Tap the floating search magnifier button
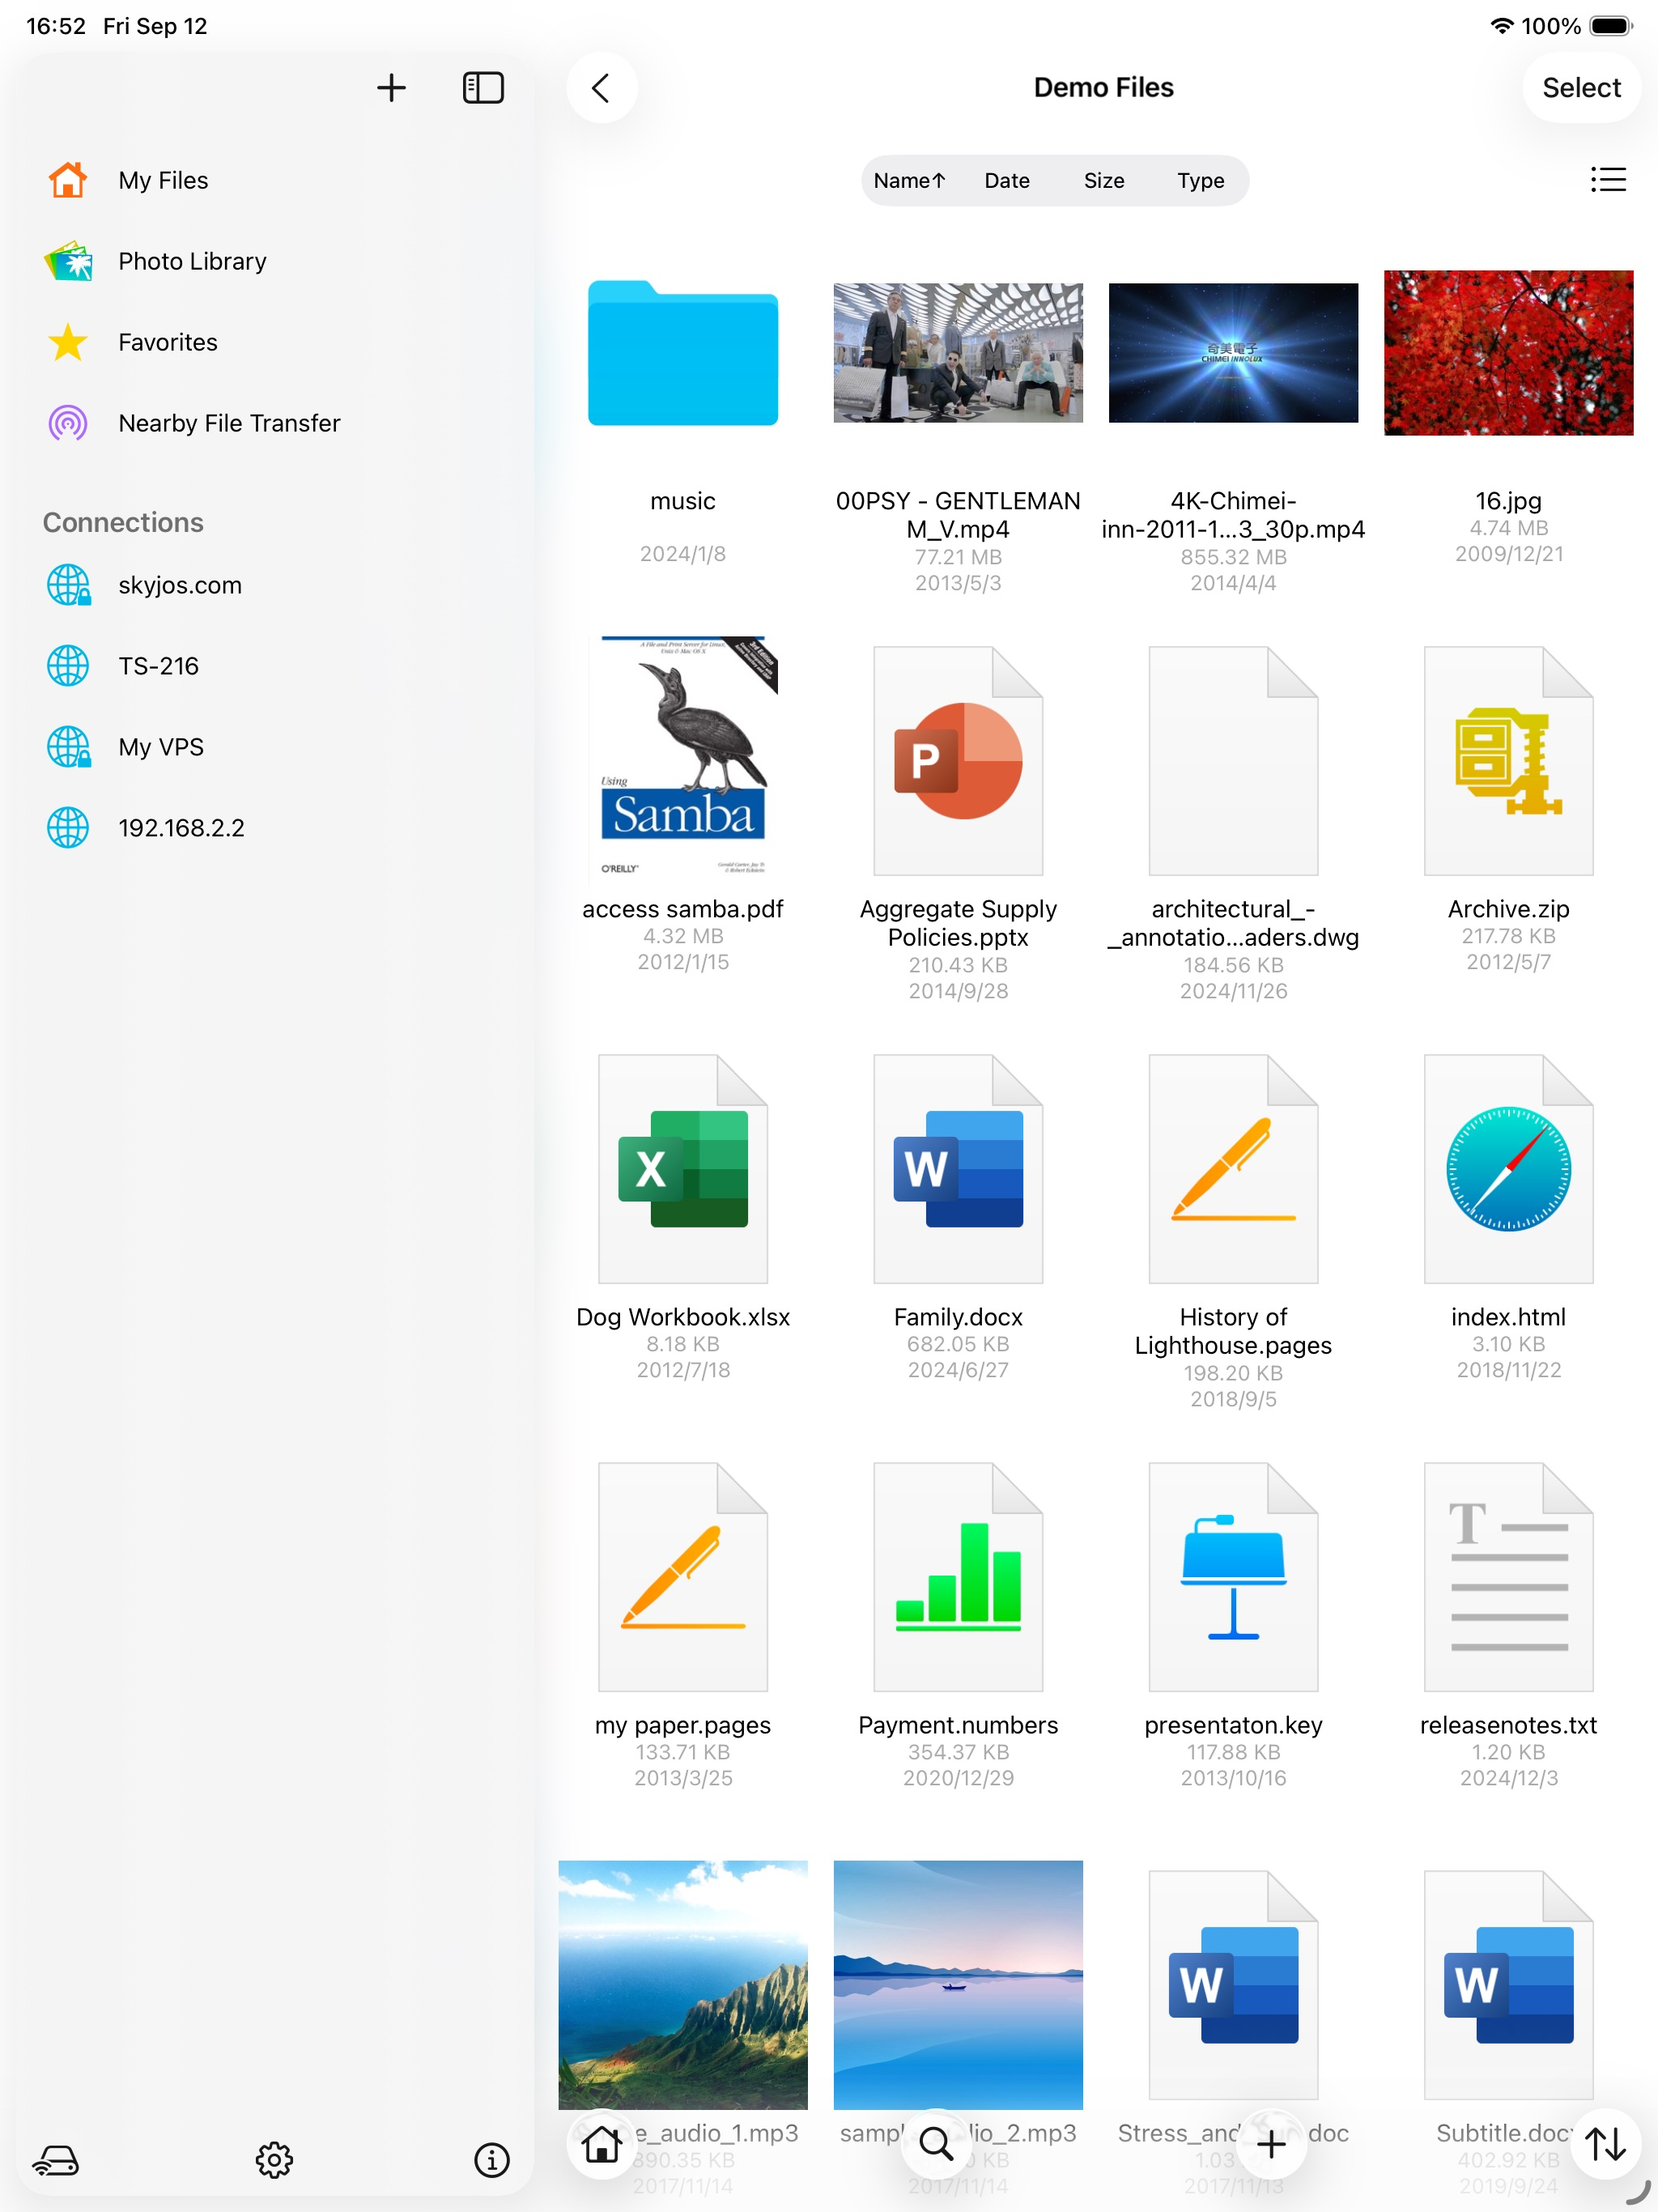This screenshot has height=2212, width=1658. click(x=936, y=2144)
